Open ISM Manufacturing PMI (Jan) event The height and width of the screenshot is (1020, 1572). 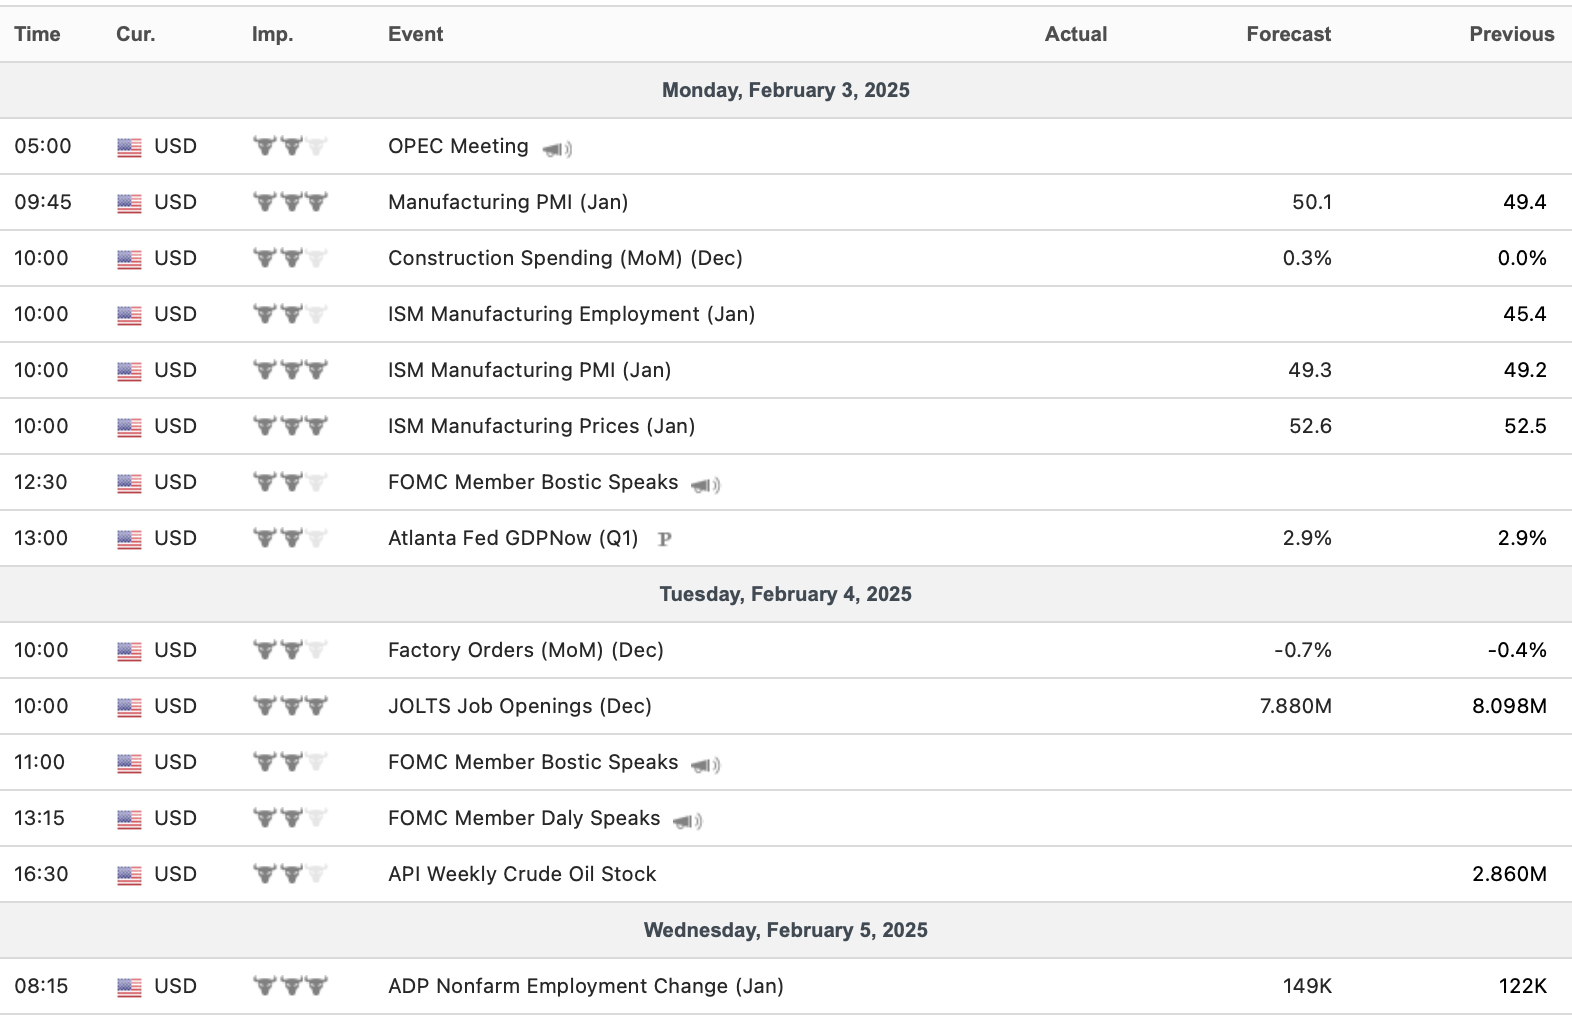(x=529, y=370)
